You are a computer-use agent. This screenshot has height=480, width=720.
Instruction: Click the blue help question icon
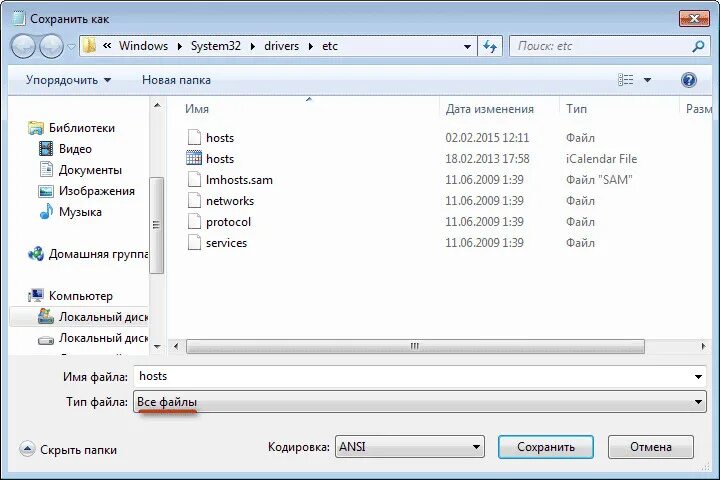689,80
